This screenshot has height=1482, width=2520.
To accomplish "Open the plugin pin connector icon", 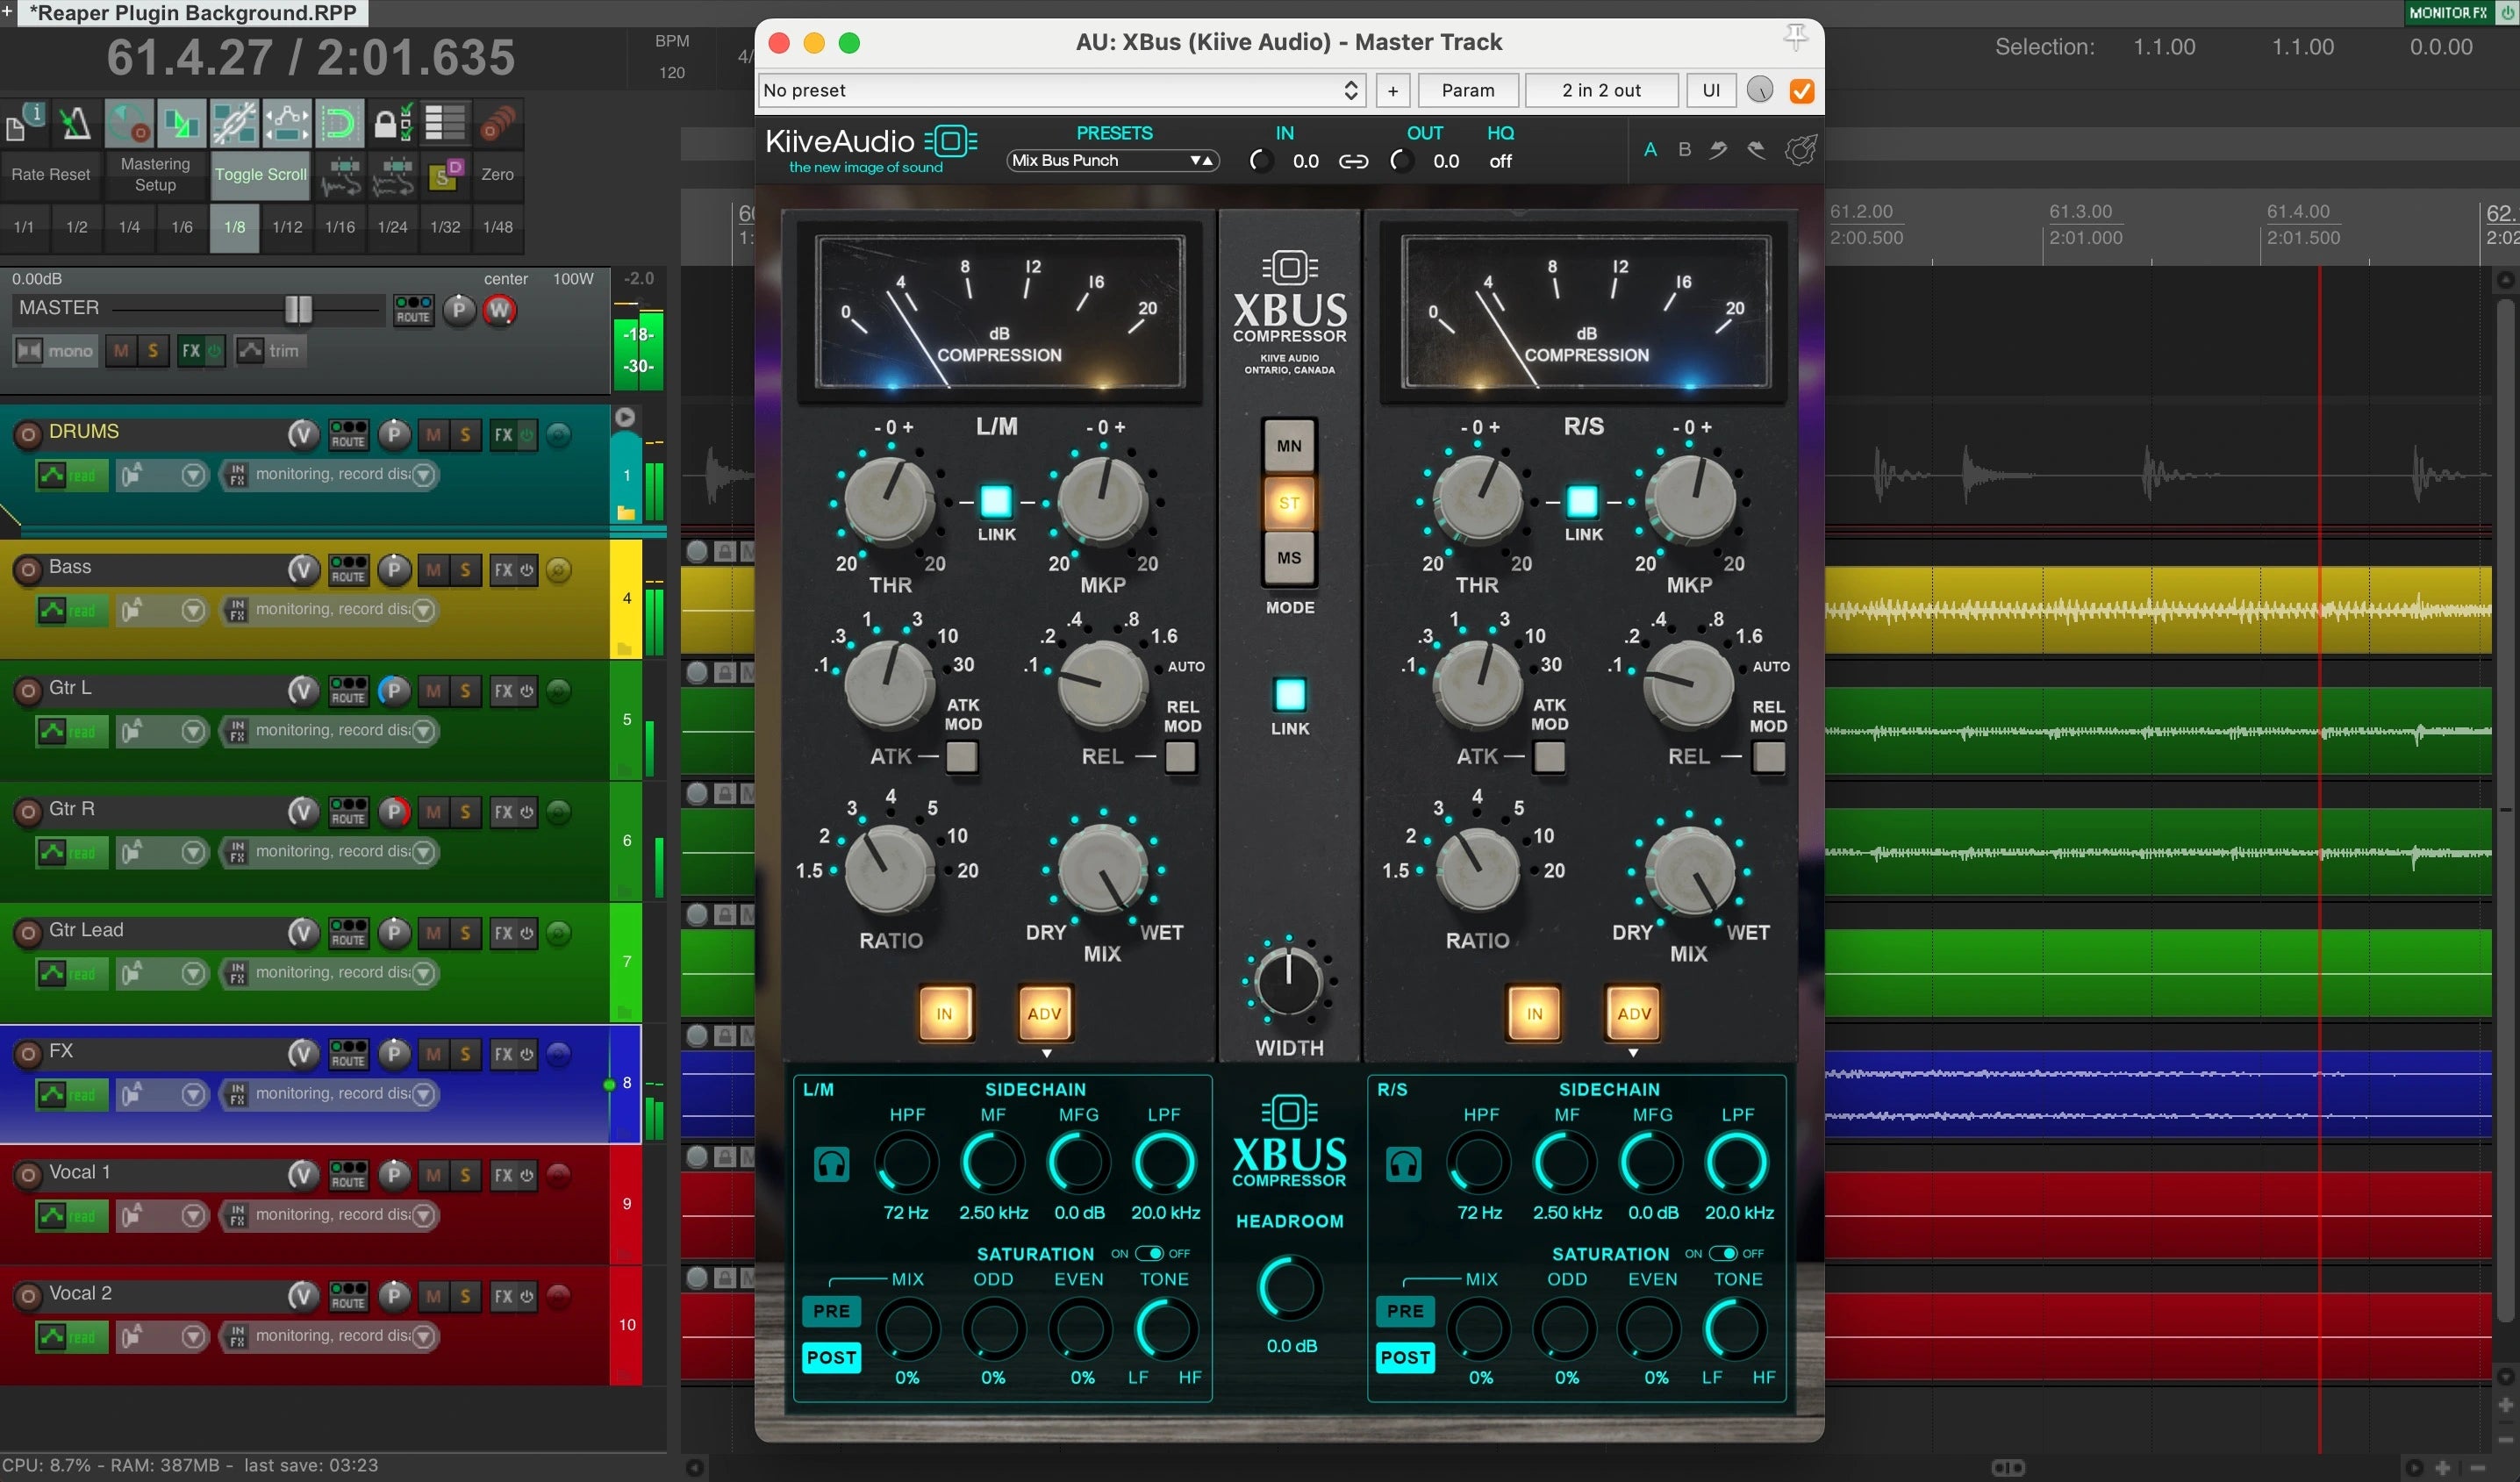I will tap(1795, 37).
